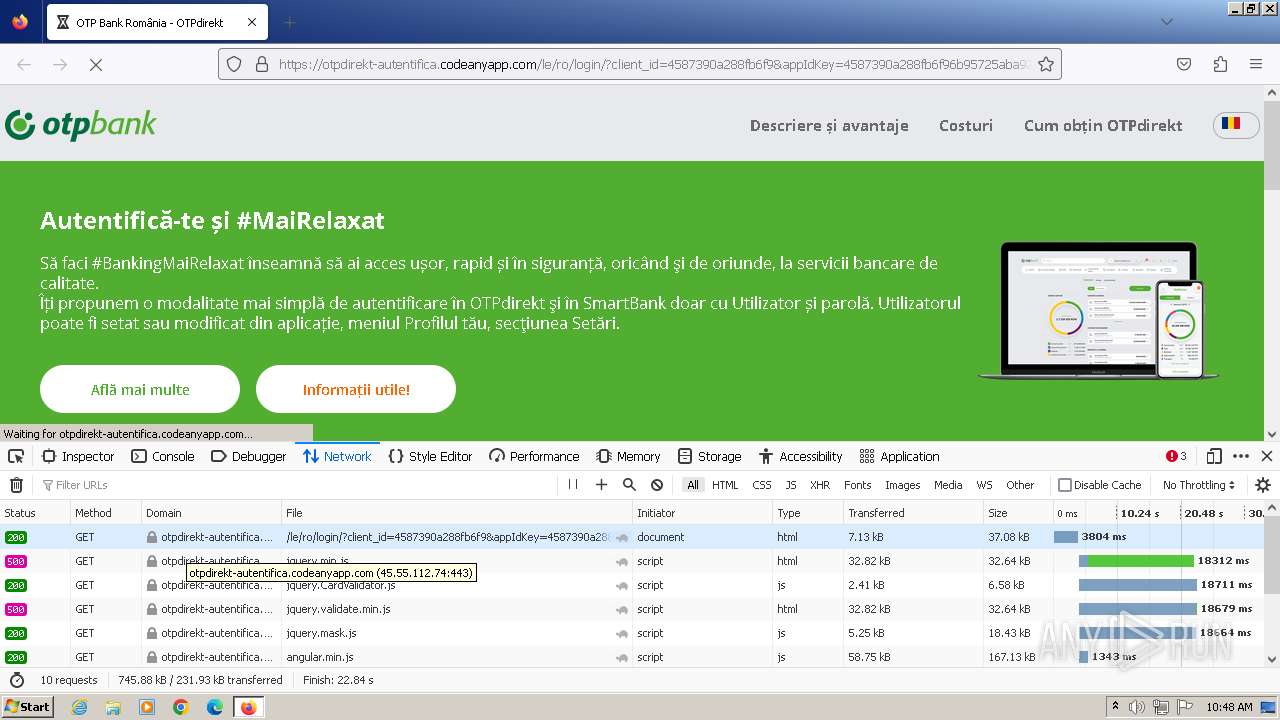Click the performance analysis stopwatch icon
The width and height of the screenshot is (1280, 720).
pos(16,680)
